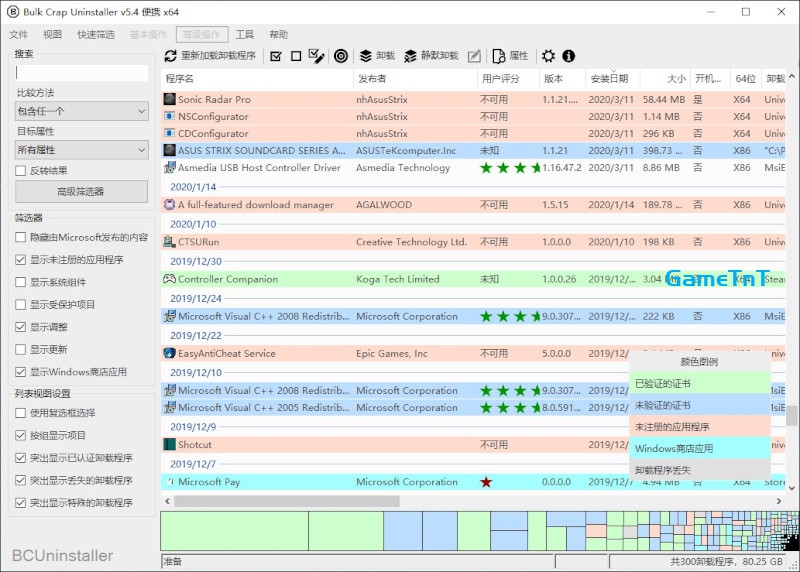Click the scroll right arrow of list
The image size is (800, 572).
(779, 501)
